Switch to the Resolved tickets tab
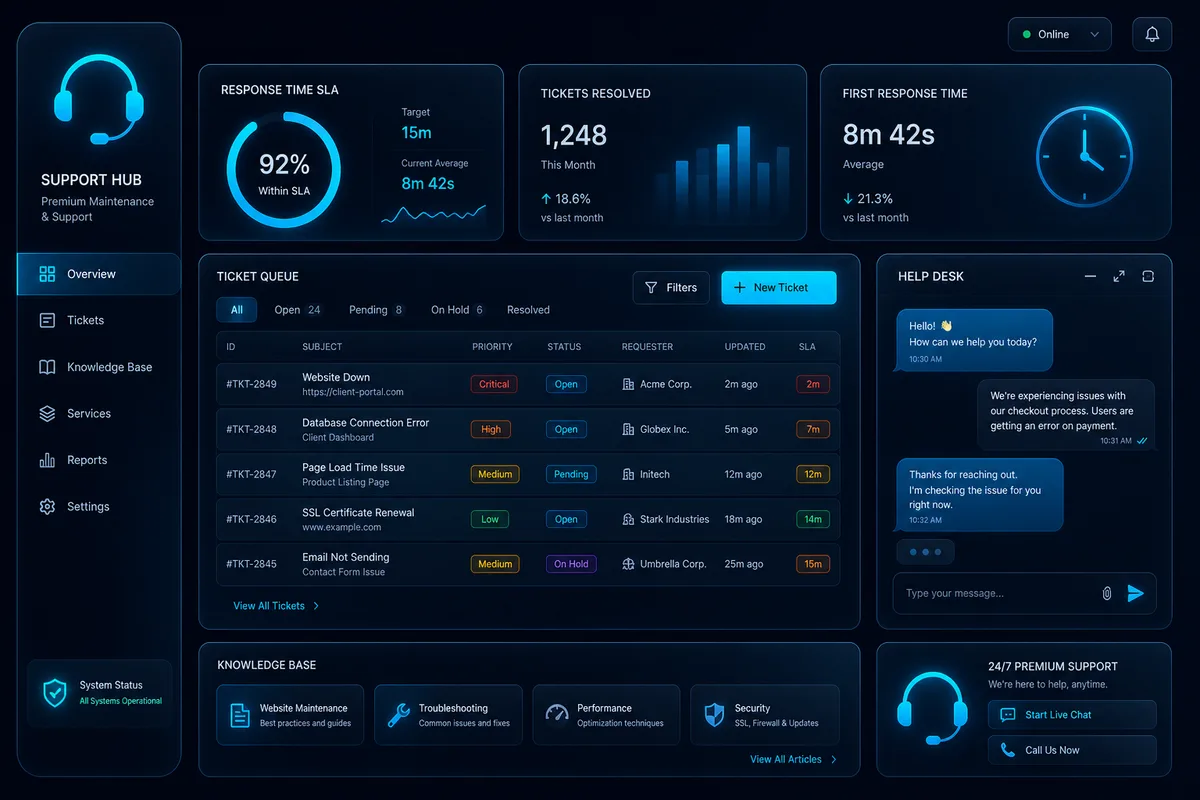Image resolution: width=1200 pixels, height=800 pixels. coord(528,310)
